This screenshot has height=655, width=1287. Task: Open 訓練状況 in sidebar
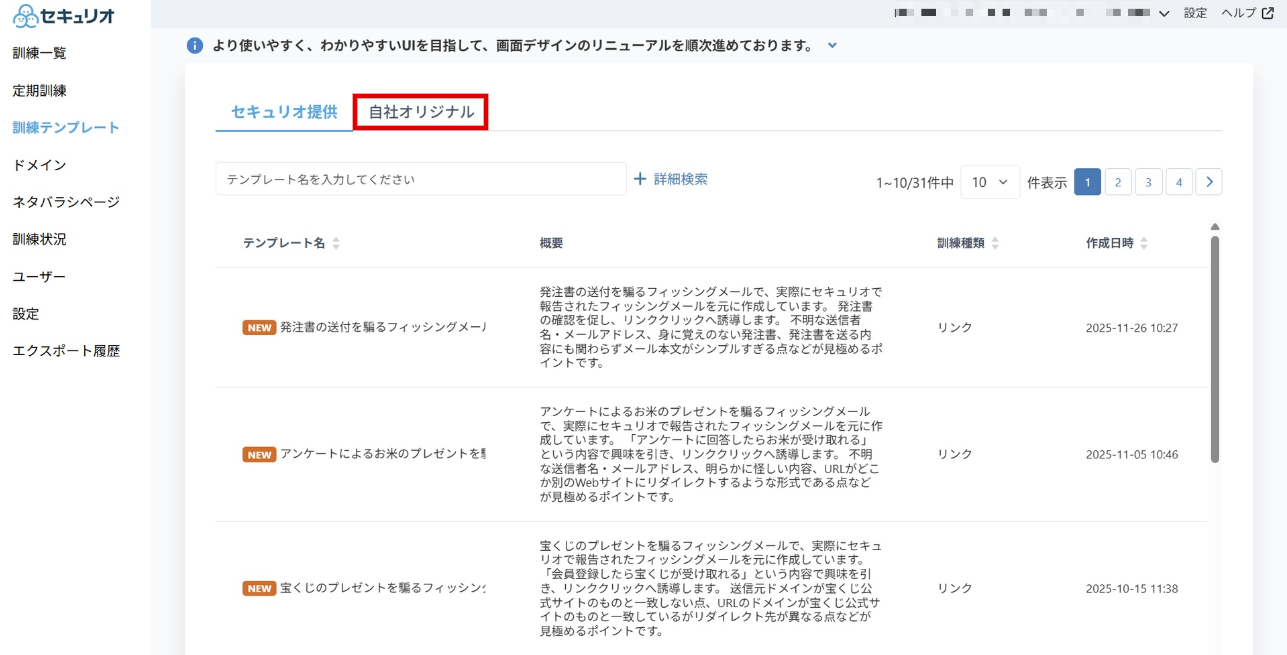[39, 239]
